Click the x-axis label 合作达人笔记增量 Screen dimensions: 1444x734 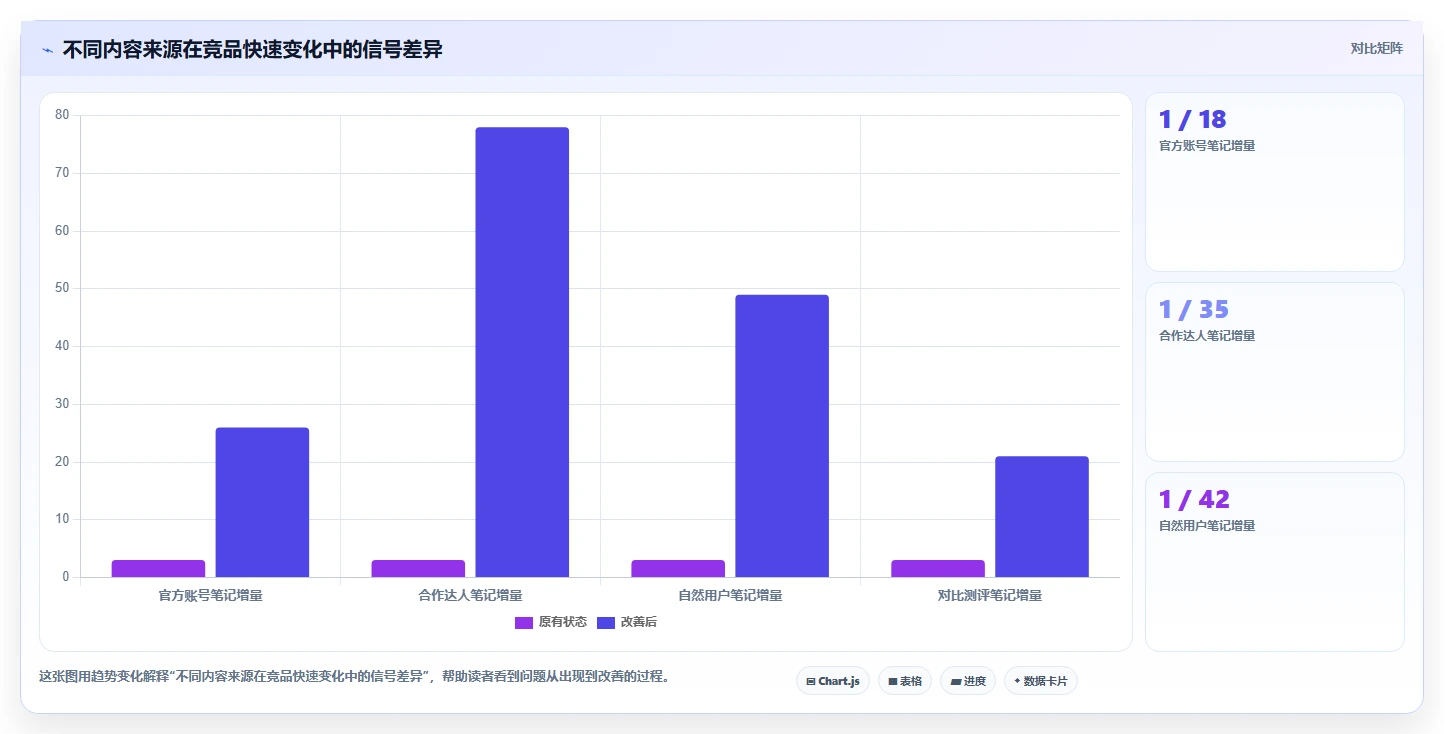point(470,596)
